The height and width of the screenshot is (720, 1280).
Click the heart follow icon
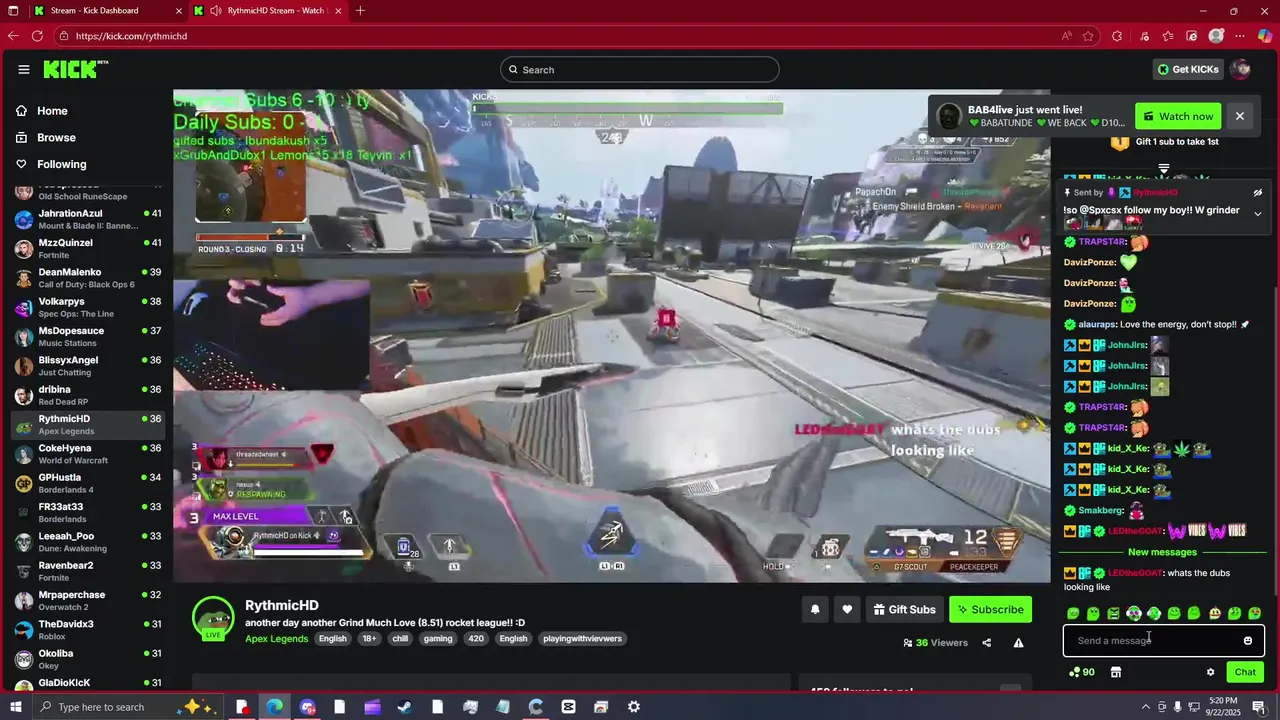pyautogui.click(x=847, y=609)
